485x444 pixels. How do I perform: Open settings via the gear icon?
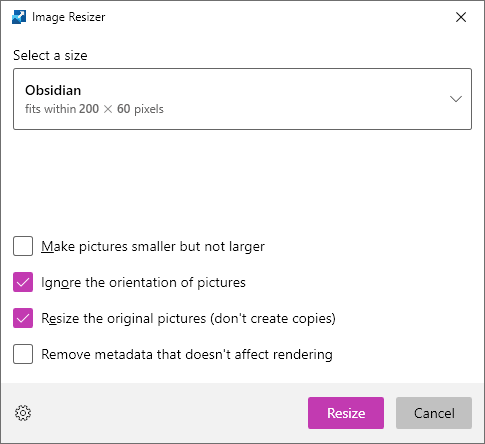click(23, 413)
